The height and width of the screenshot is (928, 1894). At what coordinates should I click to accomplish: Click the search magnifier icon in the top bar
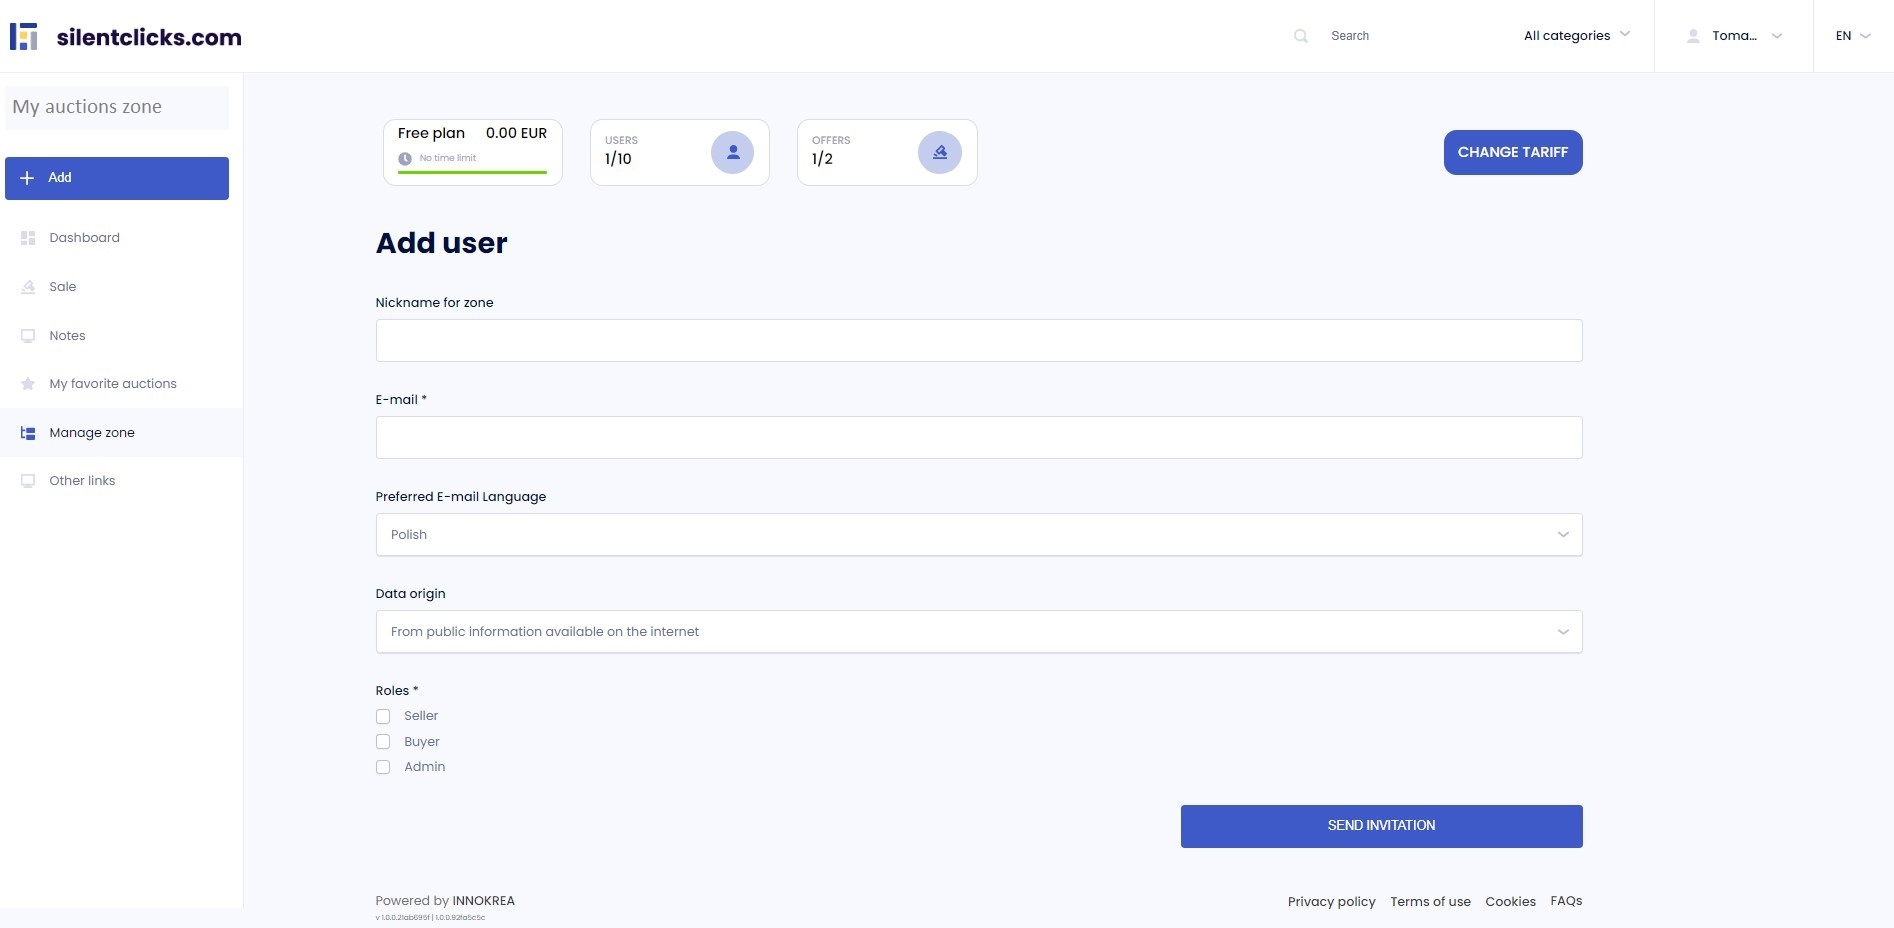click(x=1301, y=35)
